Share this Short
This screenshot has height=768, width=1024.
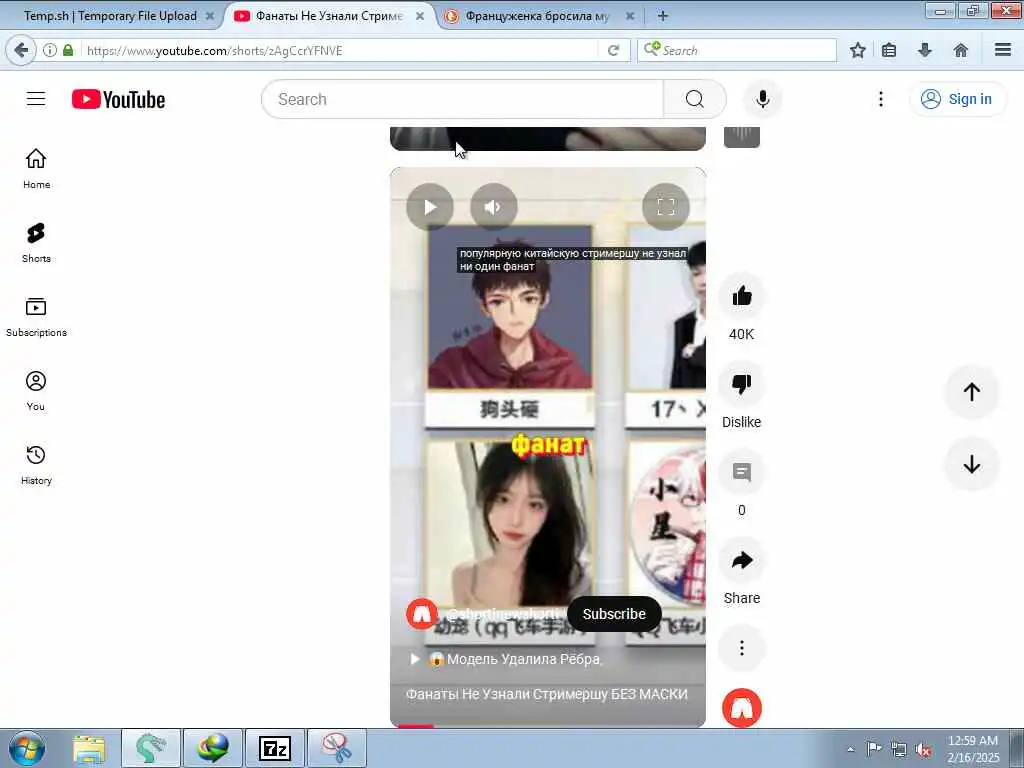(x=742, y=560)
